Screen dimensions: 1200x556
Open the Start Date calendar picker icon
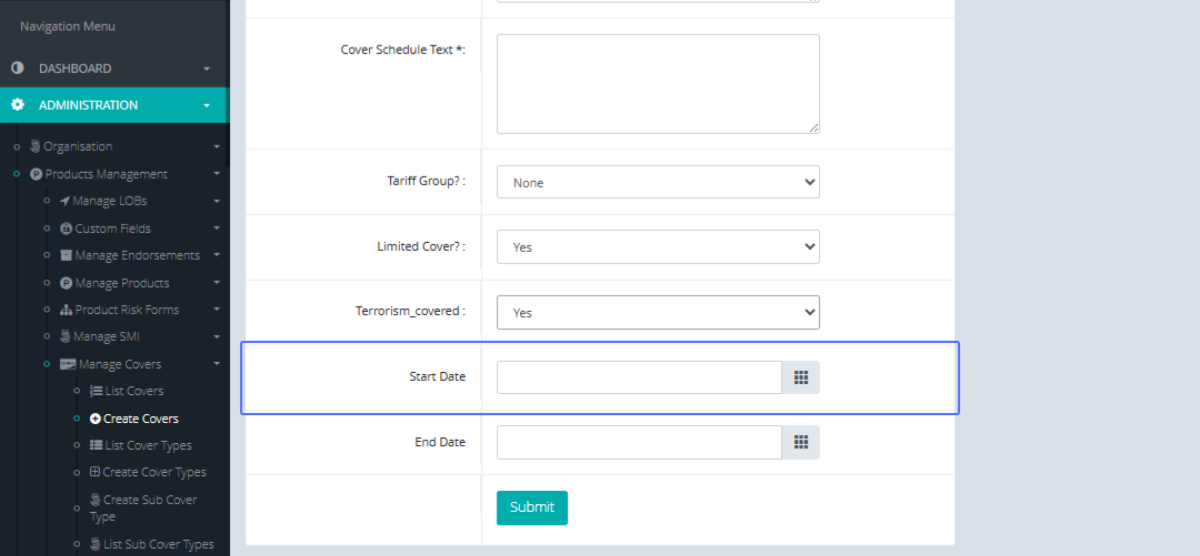point(800,377)
